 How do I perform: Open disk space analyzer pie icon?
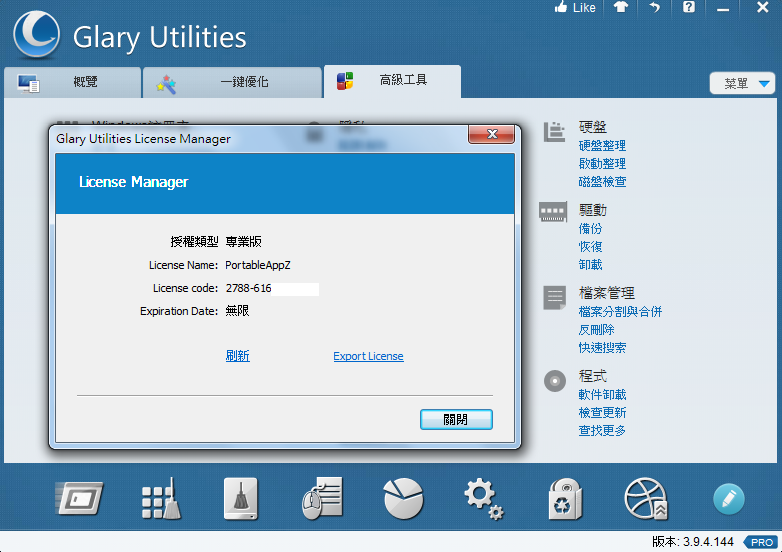pos(403,499)
